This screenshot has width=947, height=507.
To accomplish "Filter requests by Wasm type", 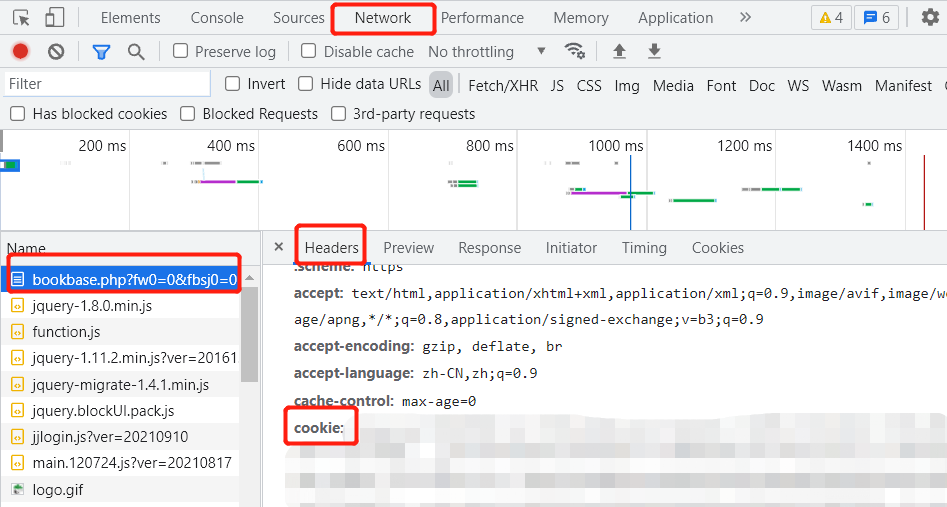I will 841,86.
